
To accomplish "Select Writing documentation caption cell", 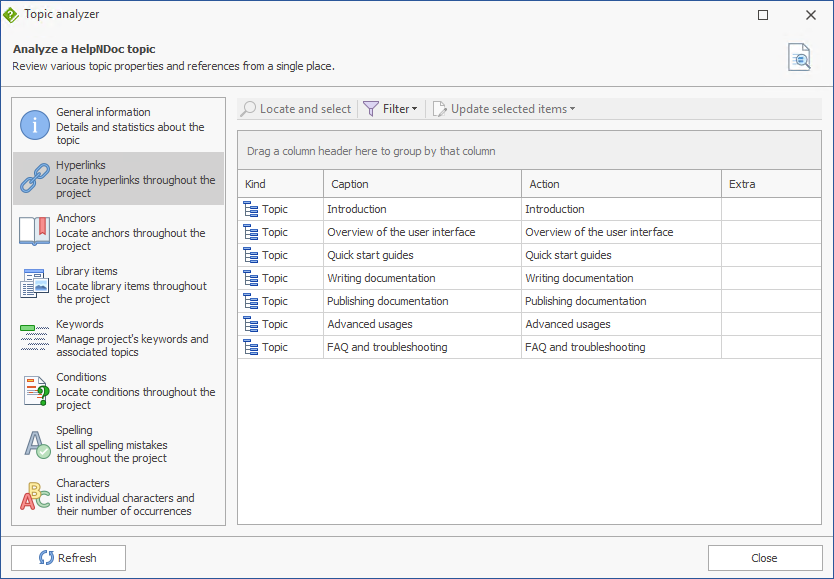I will tap(422, 278).
